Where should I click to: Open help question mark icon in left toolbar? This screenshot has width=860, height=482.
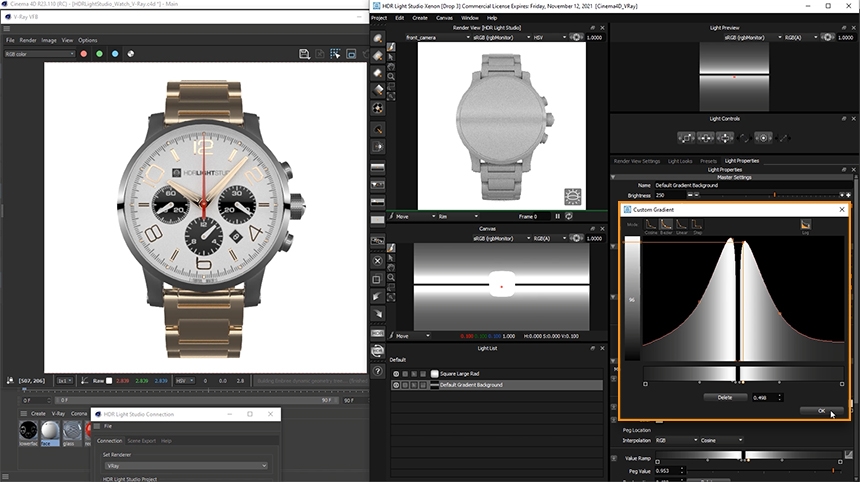377,371
